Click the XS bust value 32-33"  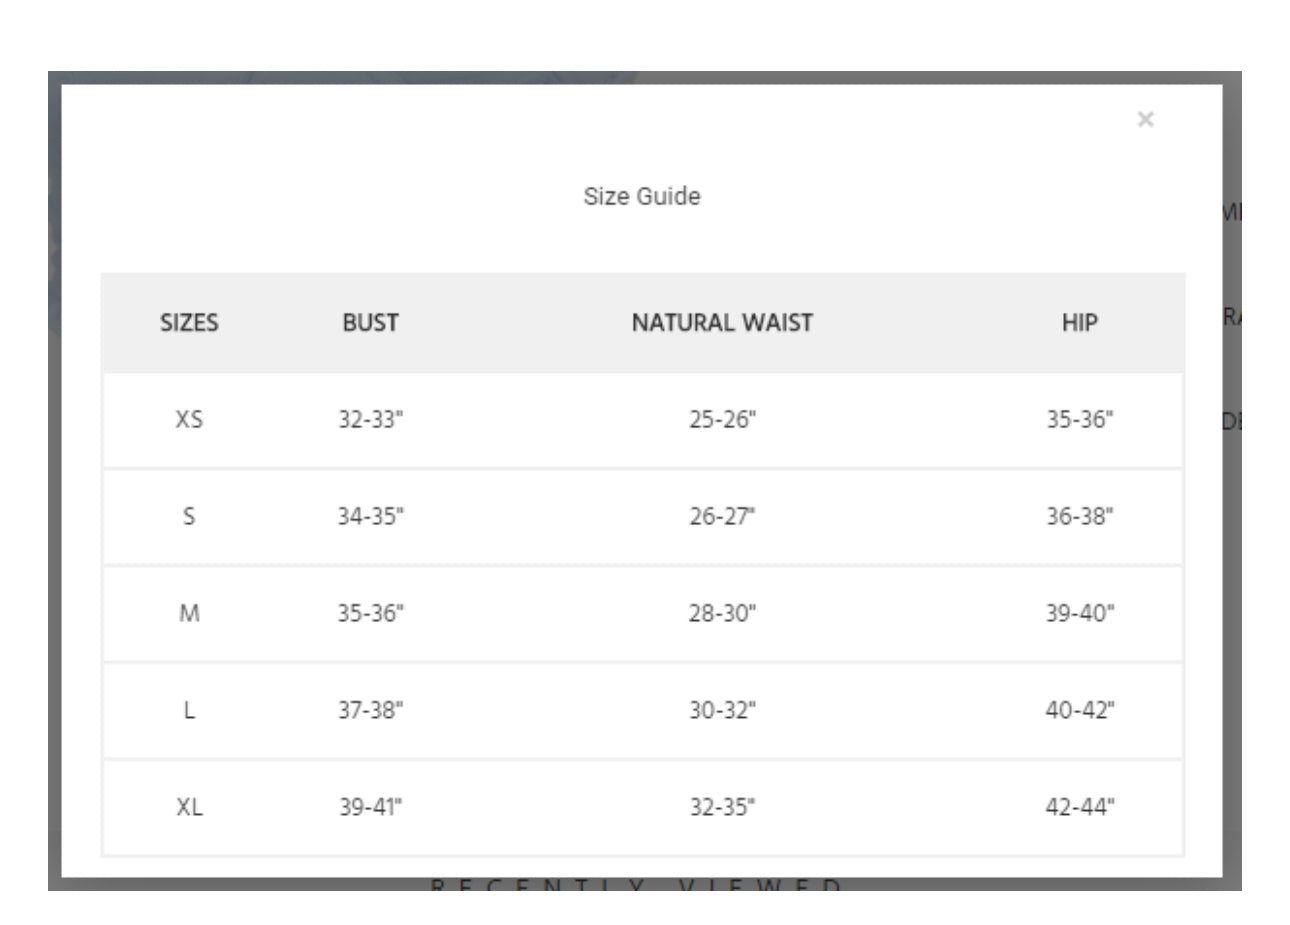[370, 420]
